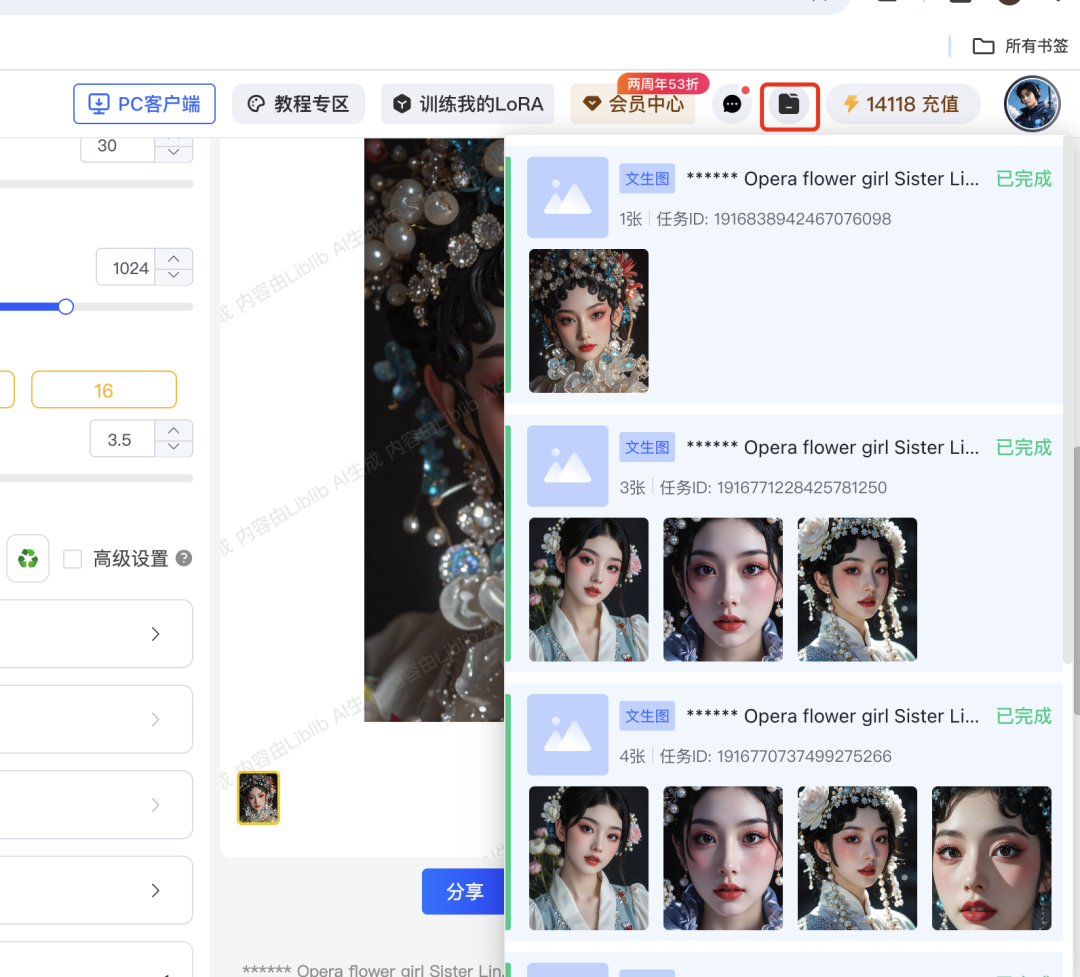Open the help question-mark beside 高级设置

pyautogui.click(x=183, y=559)
